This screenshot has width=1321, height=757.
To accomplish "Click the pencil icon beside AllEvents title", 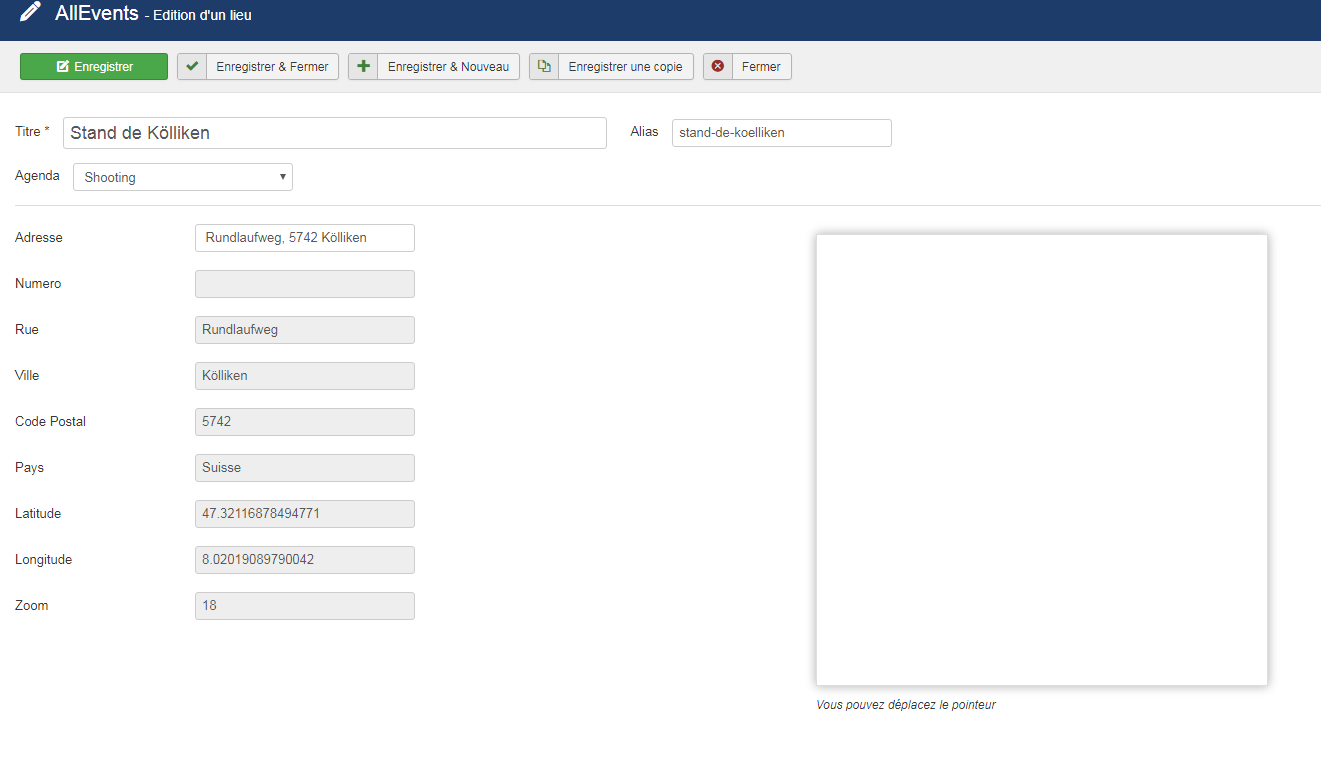I will point(31,13).
